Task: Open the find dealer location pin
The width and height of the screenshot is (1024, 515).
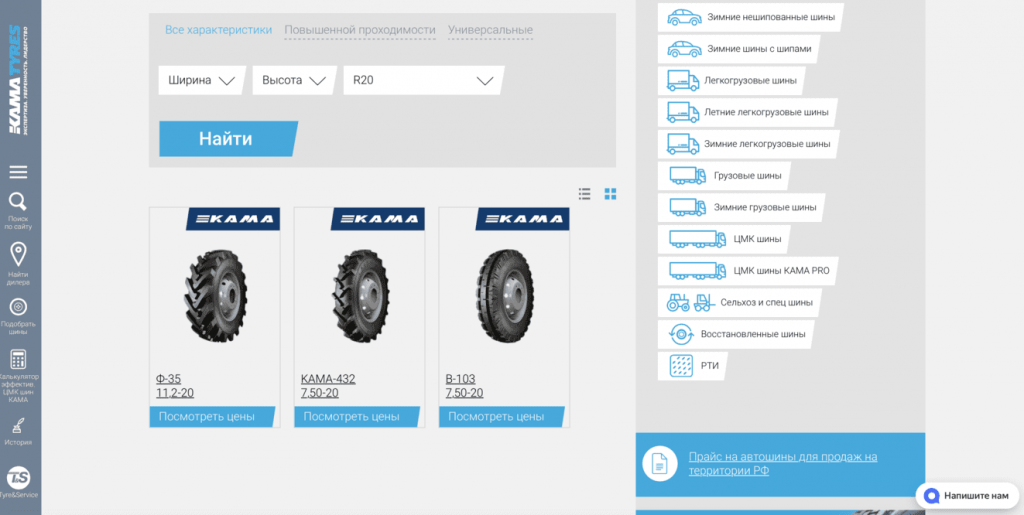Action: coord(18,254)
